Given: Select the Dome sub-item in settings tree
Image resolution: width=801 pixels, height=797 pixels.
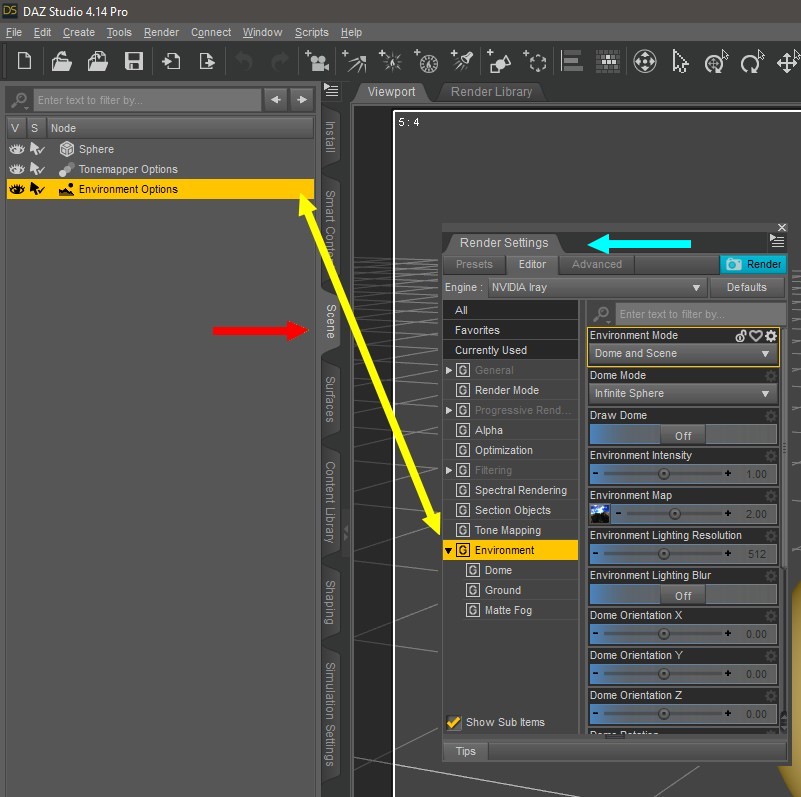Looking at the screenshot, I should point(498,570).
